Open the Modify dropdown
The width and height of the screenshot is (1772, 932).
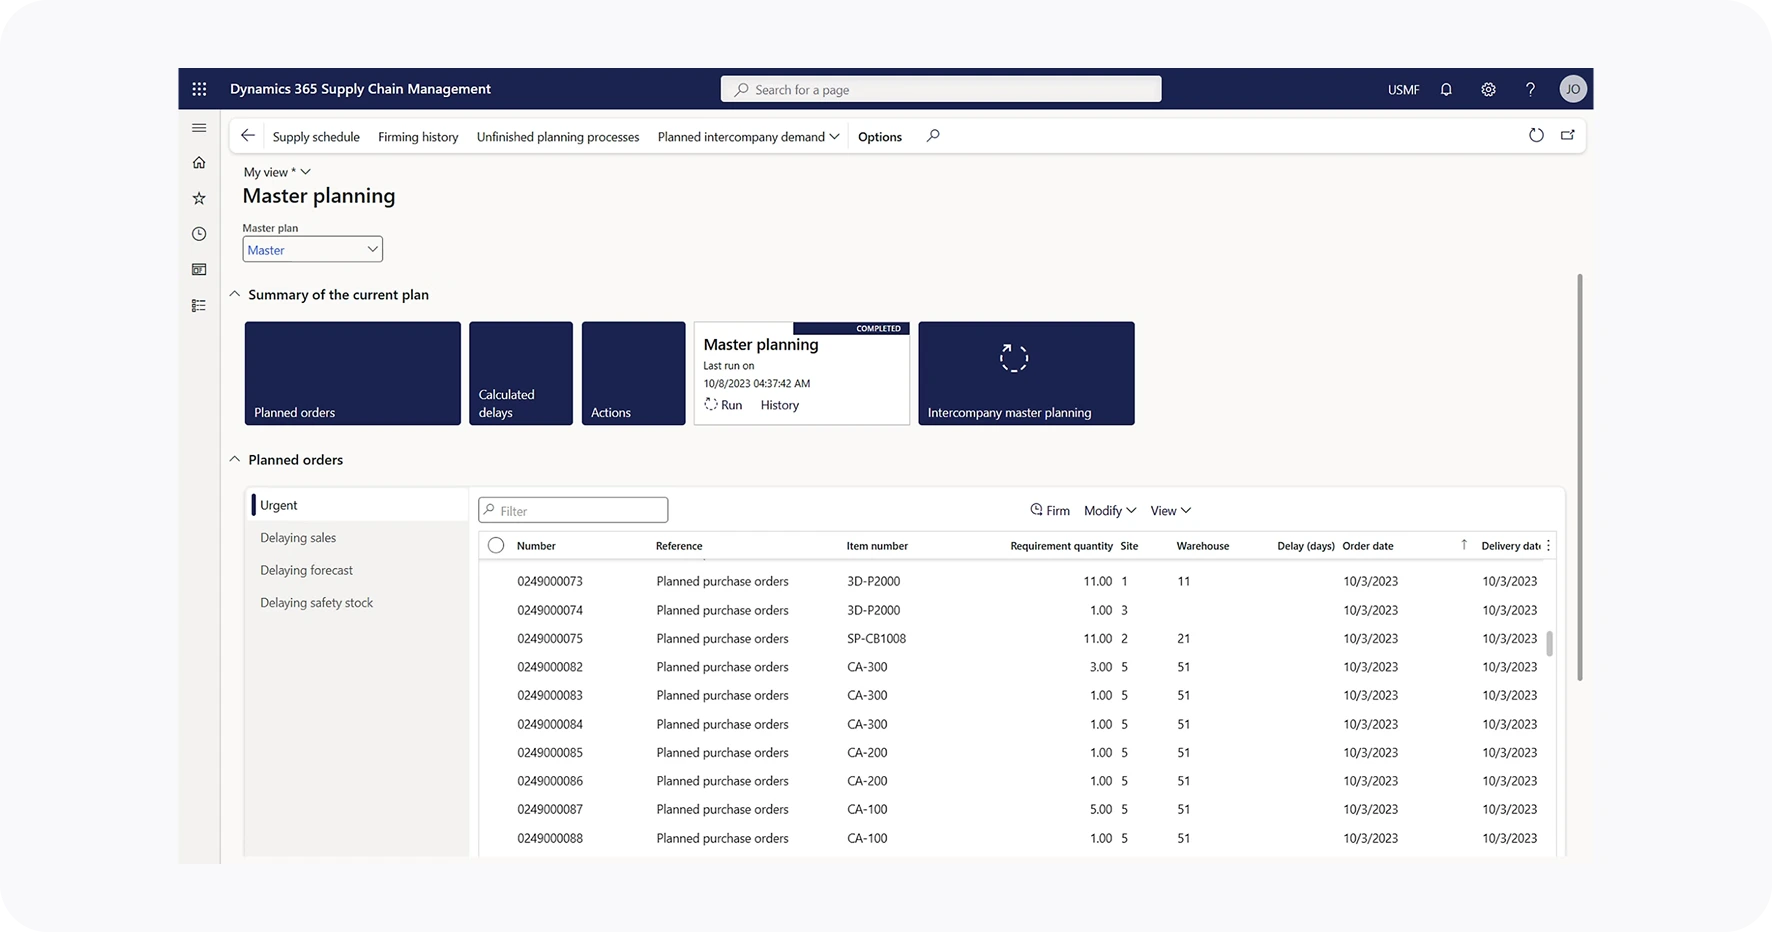1110,510
